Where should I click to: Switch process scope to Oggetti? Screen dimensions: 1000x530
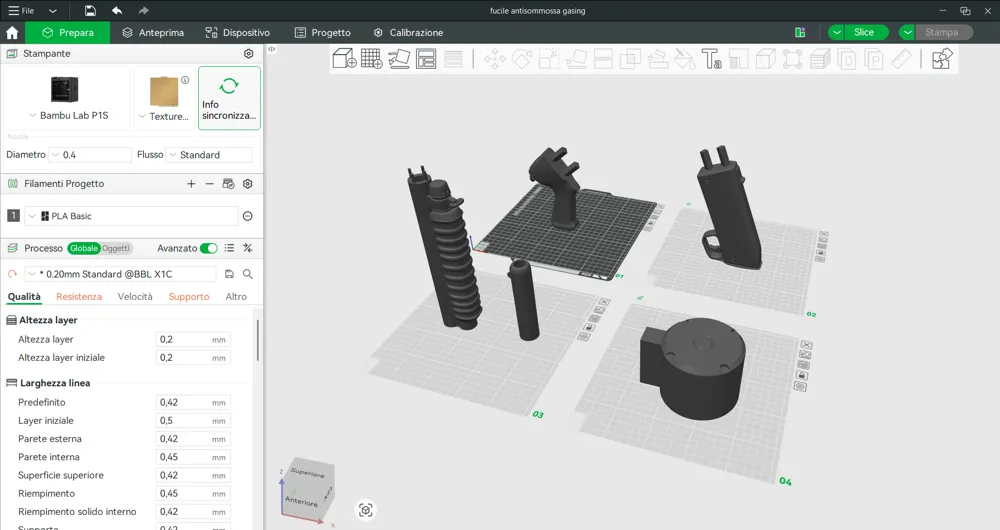[x=116, y=248]
